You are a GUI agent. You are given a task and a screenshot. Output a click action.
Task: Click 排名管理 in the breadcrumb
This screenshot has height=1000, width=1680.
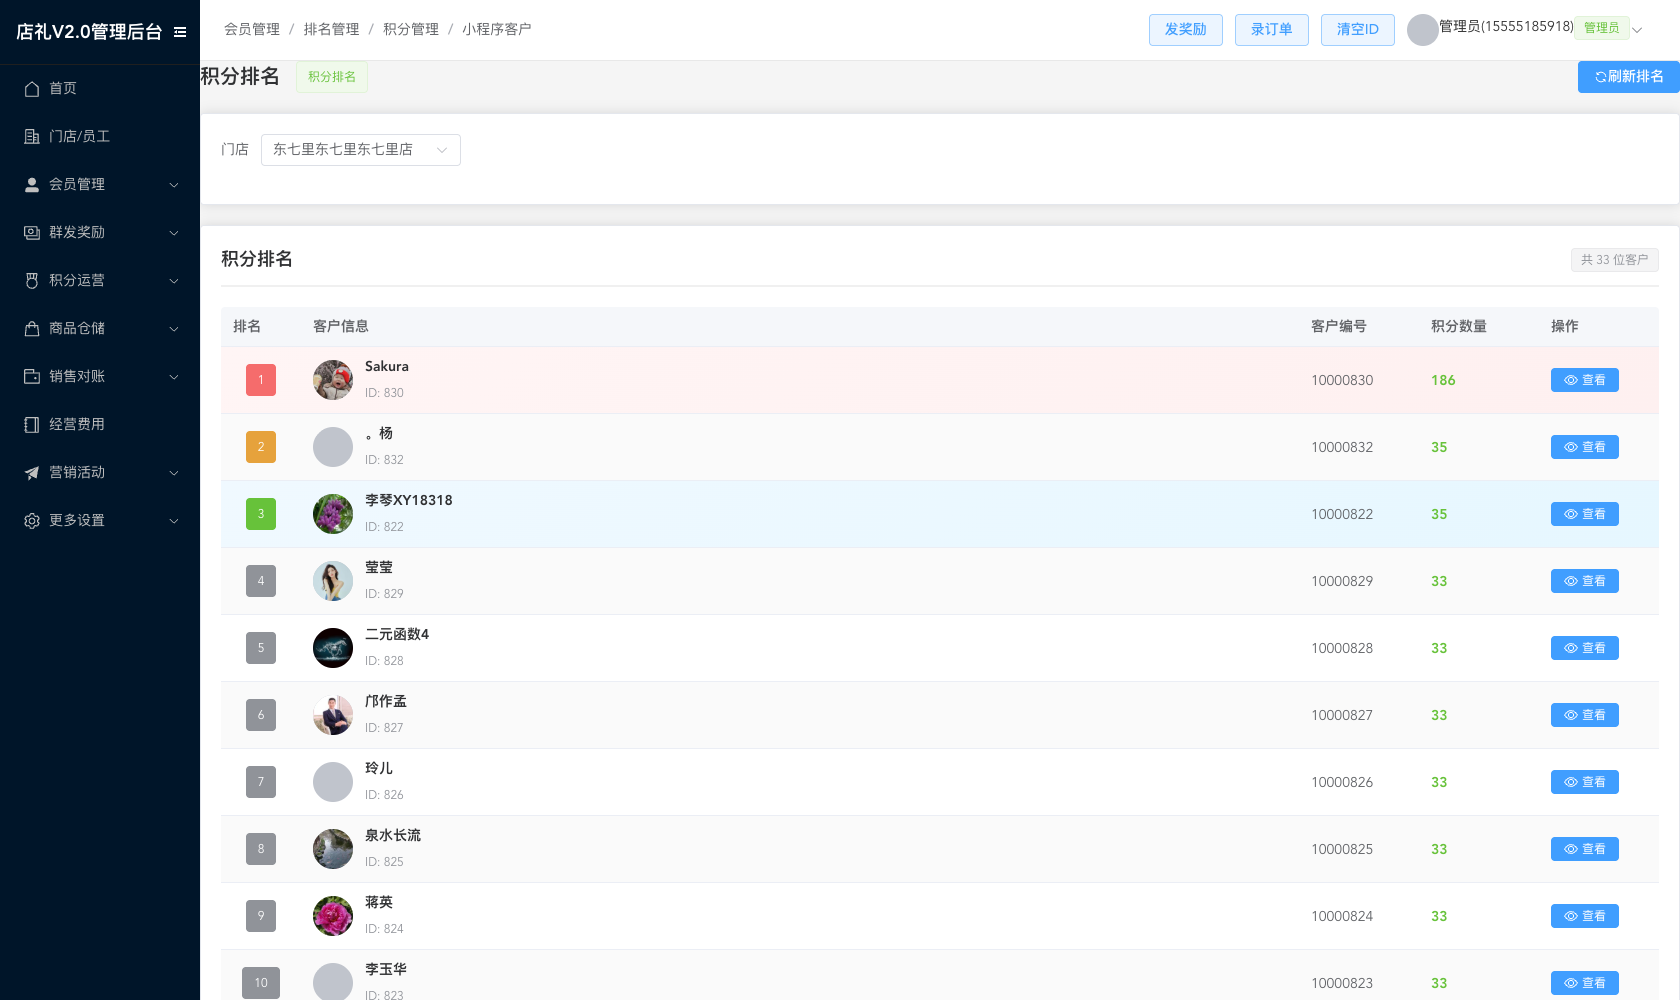click(x=332, y=30)
